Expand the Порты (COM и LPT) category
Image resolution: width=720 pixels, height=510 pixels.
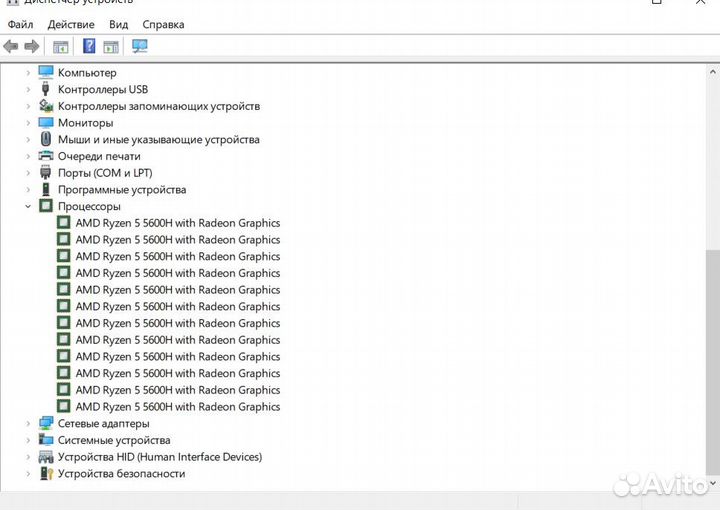click(28, 173)
